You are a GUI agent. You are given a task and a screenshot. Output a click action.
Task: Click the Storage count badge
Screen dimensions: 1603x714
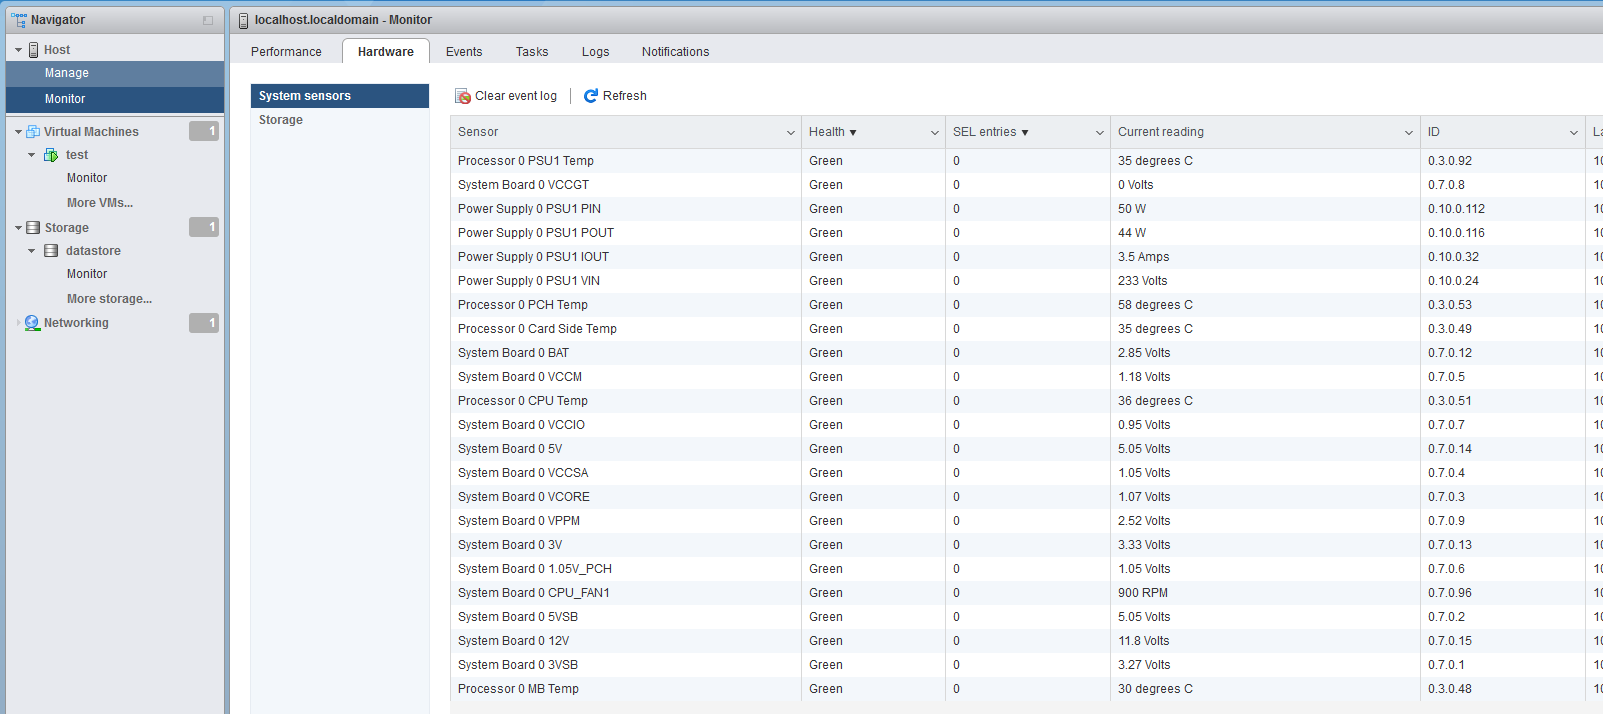pyautogui.click(x=204, y=227)
